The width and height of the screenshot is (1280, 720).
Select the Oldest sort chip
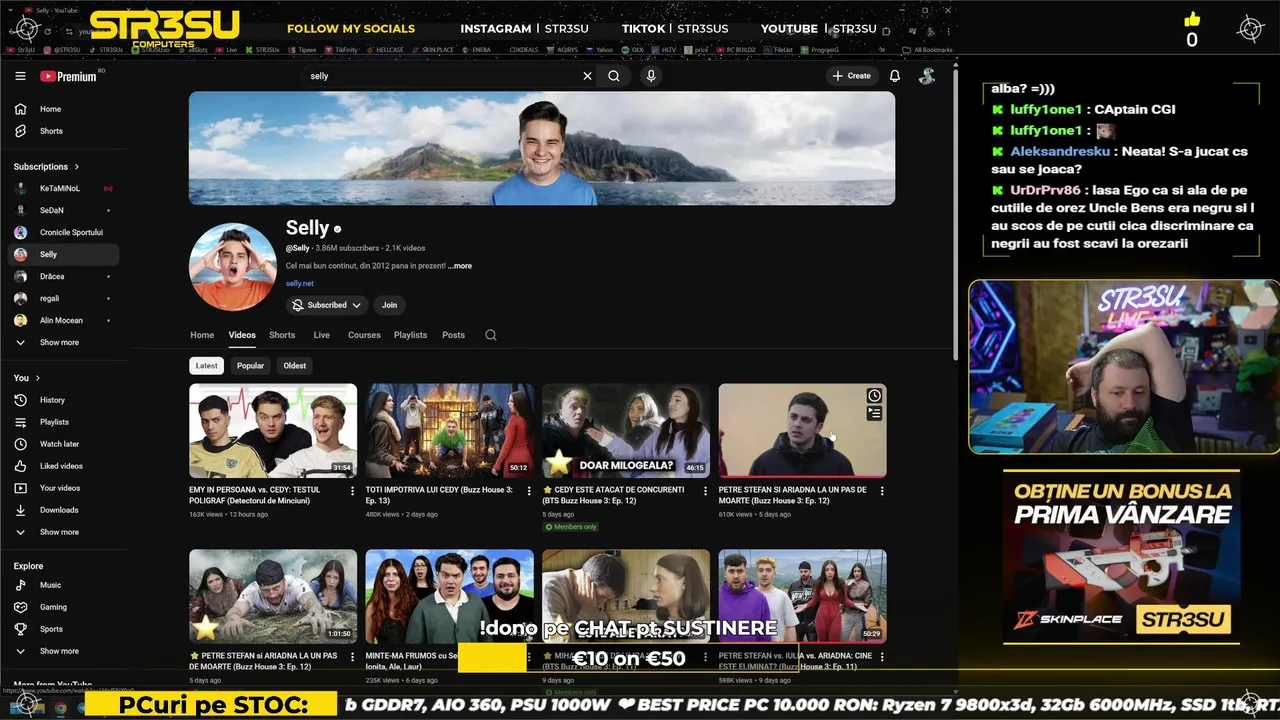pyautogui.click(x=295, y=366)
